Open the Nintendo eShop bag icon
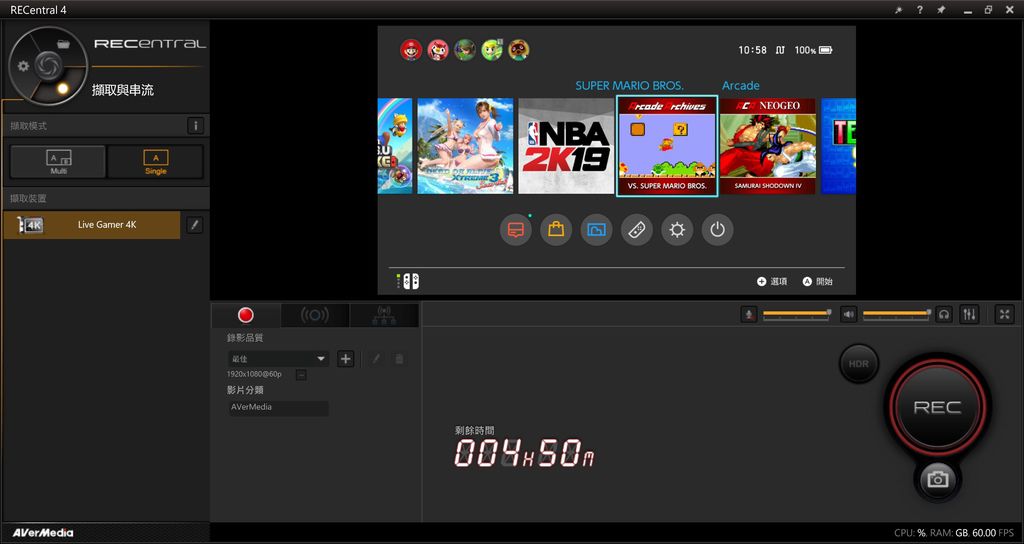 (x=556, y=230)
